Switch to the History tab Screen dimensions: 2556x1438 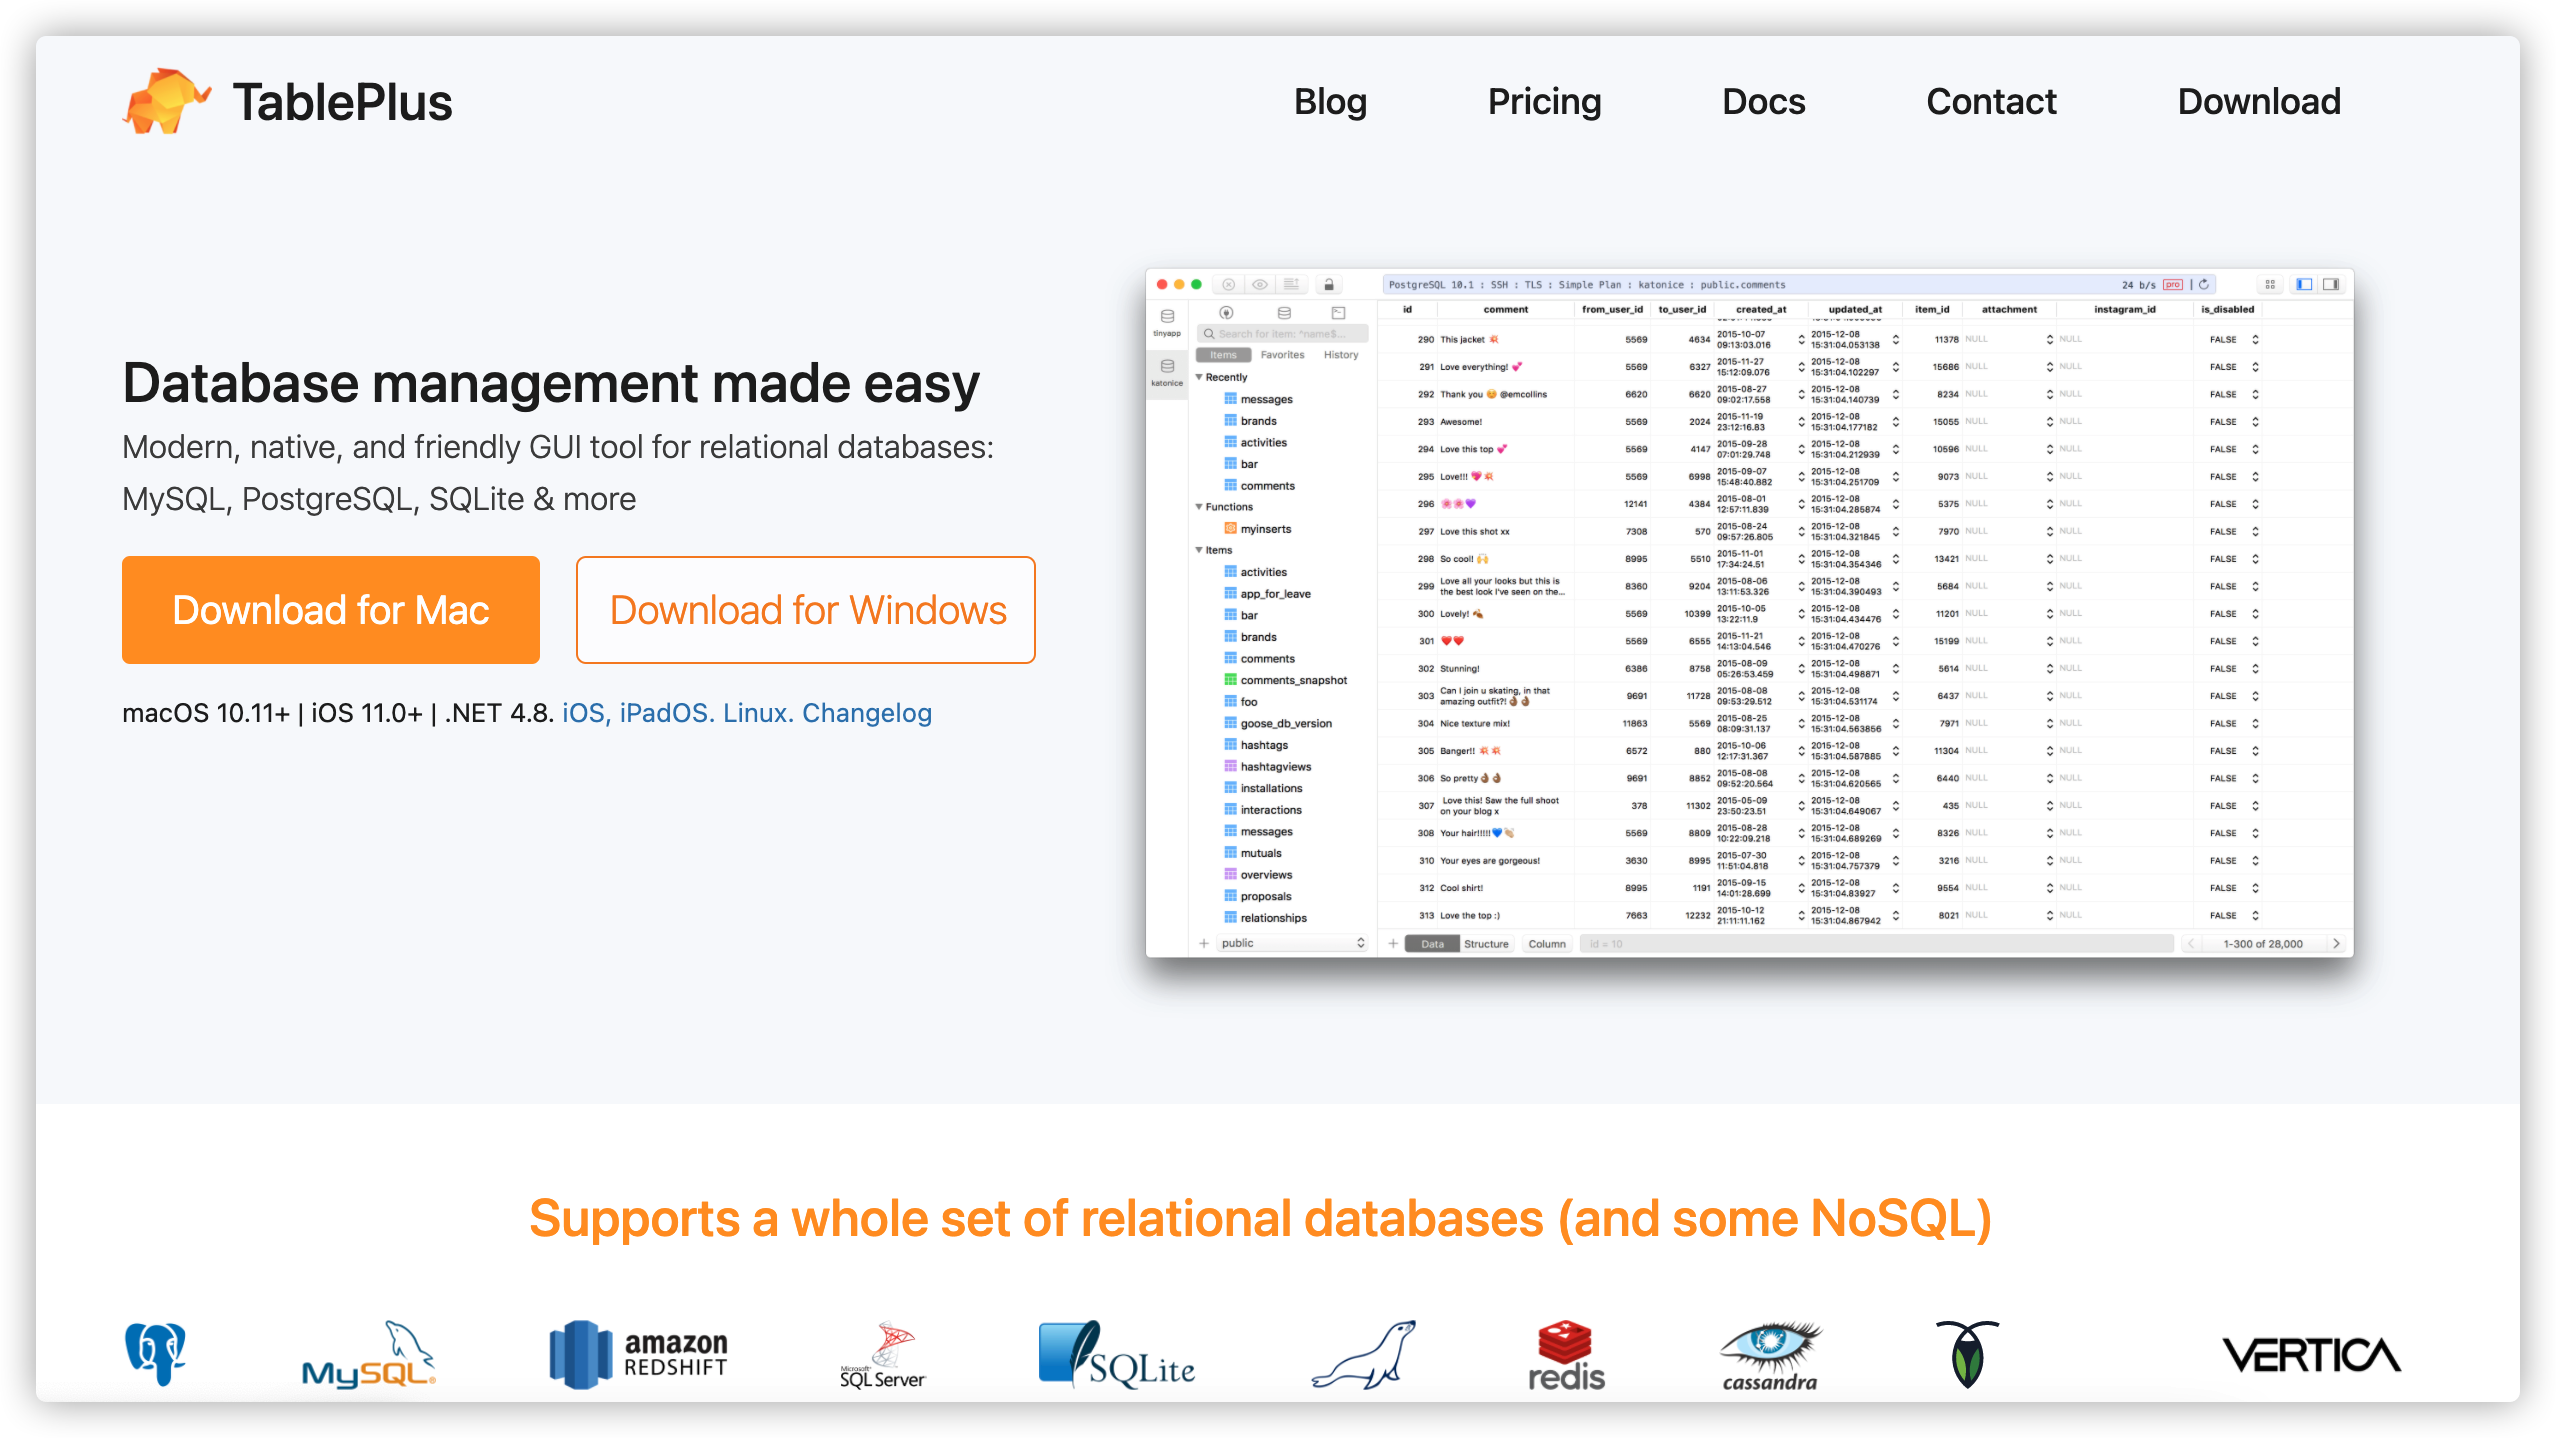coord(1341,355)
